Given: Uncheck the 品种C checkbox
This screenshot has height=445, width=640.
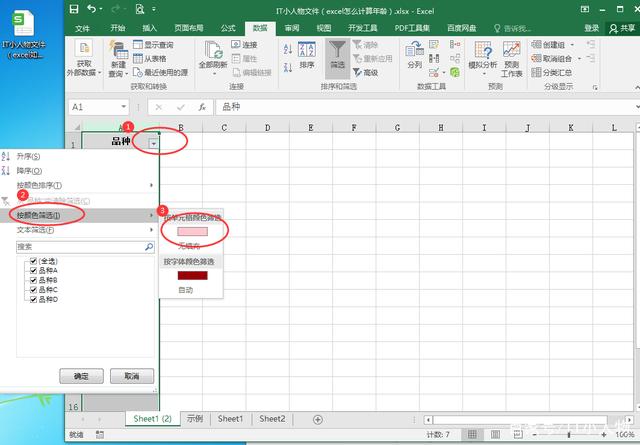Looking at the screenshot, I should coord(33,289).
